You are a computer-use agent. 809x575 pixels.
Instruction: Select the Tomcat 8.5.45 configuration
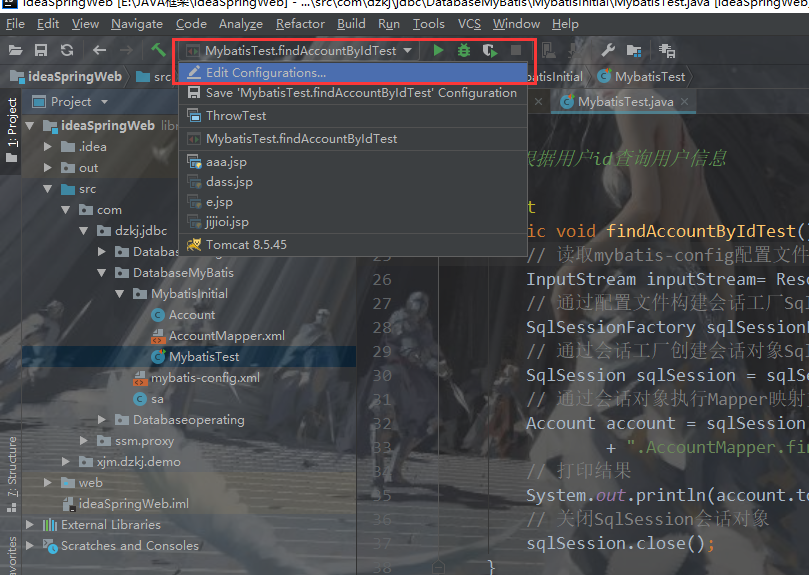[x=353, y=245]
